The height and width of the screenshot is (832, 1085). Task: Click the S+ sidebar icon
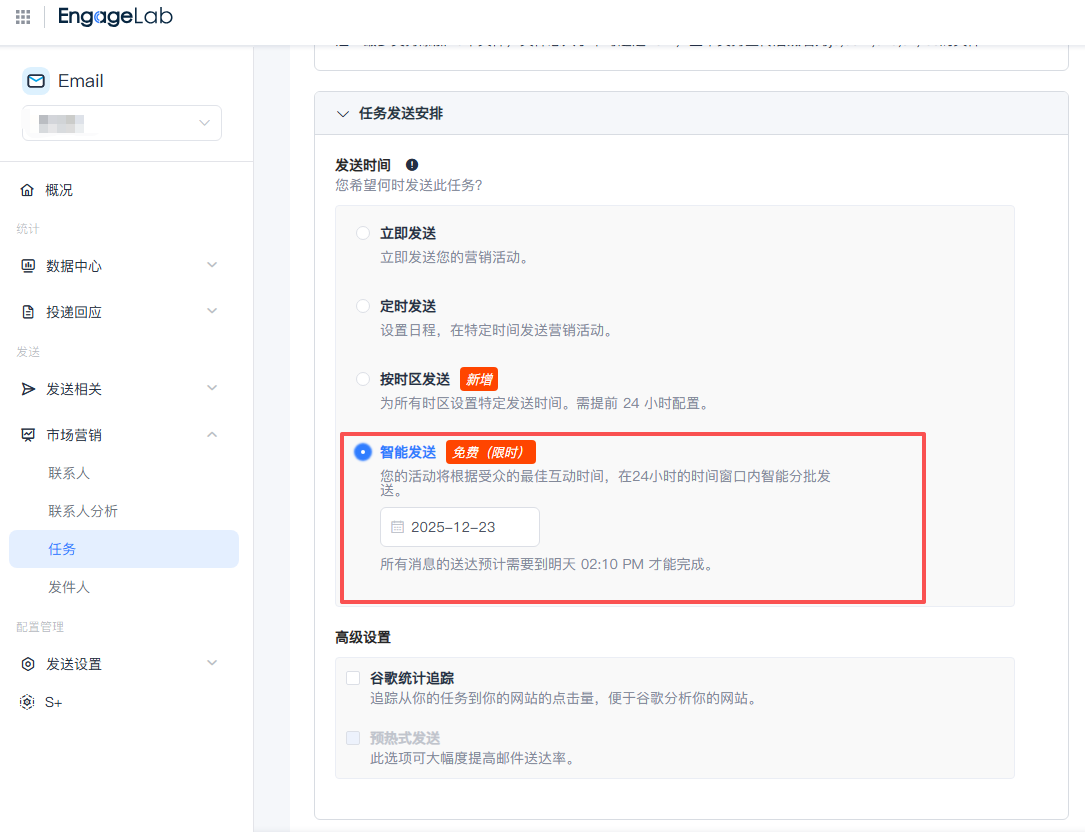pos(28,702)
